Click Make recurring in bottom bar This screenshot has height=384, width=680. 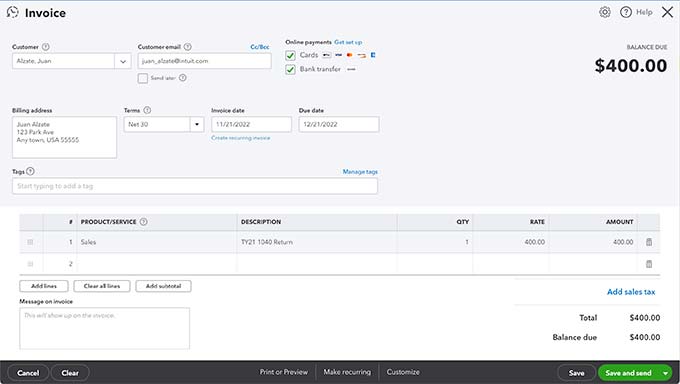click(347, 372)
